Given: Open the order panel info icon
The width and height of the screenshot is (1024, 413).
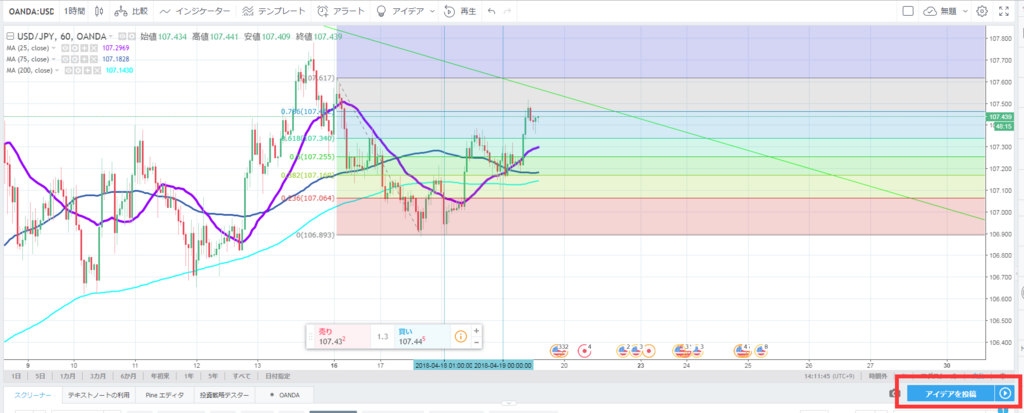Looking at the screenshot, I should [460, 337].
